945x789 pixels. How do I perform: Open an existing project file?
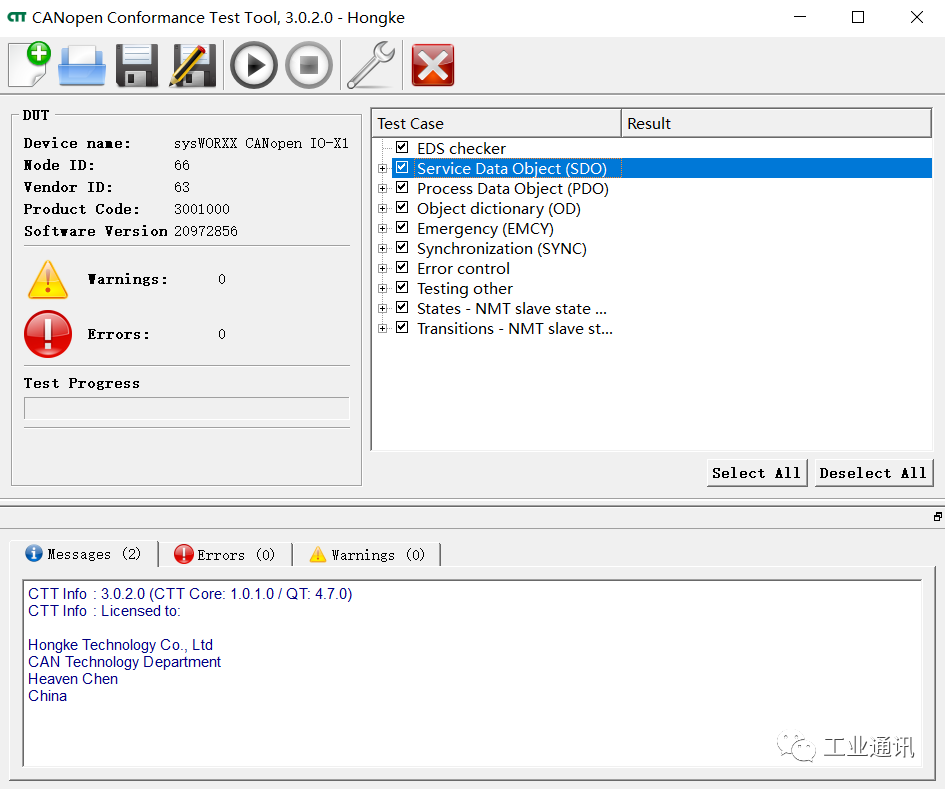[82, 65]
